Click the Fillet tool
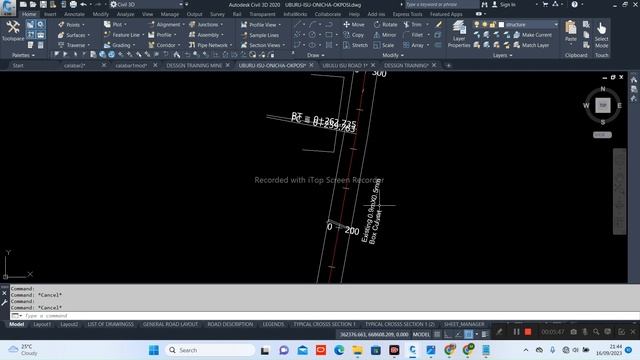 [413, 35]
